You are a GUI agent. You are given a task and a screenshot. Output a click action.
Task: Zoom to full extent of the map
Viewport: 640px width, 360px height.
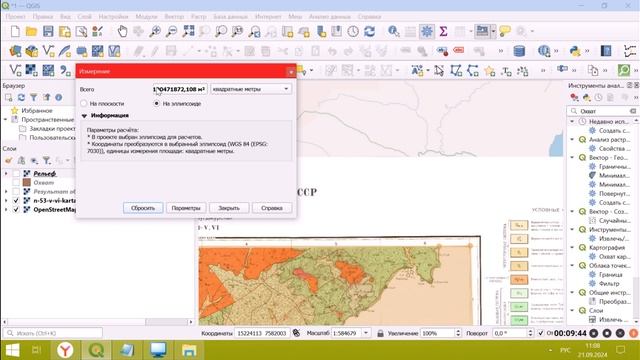[189, 31]
